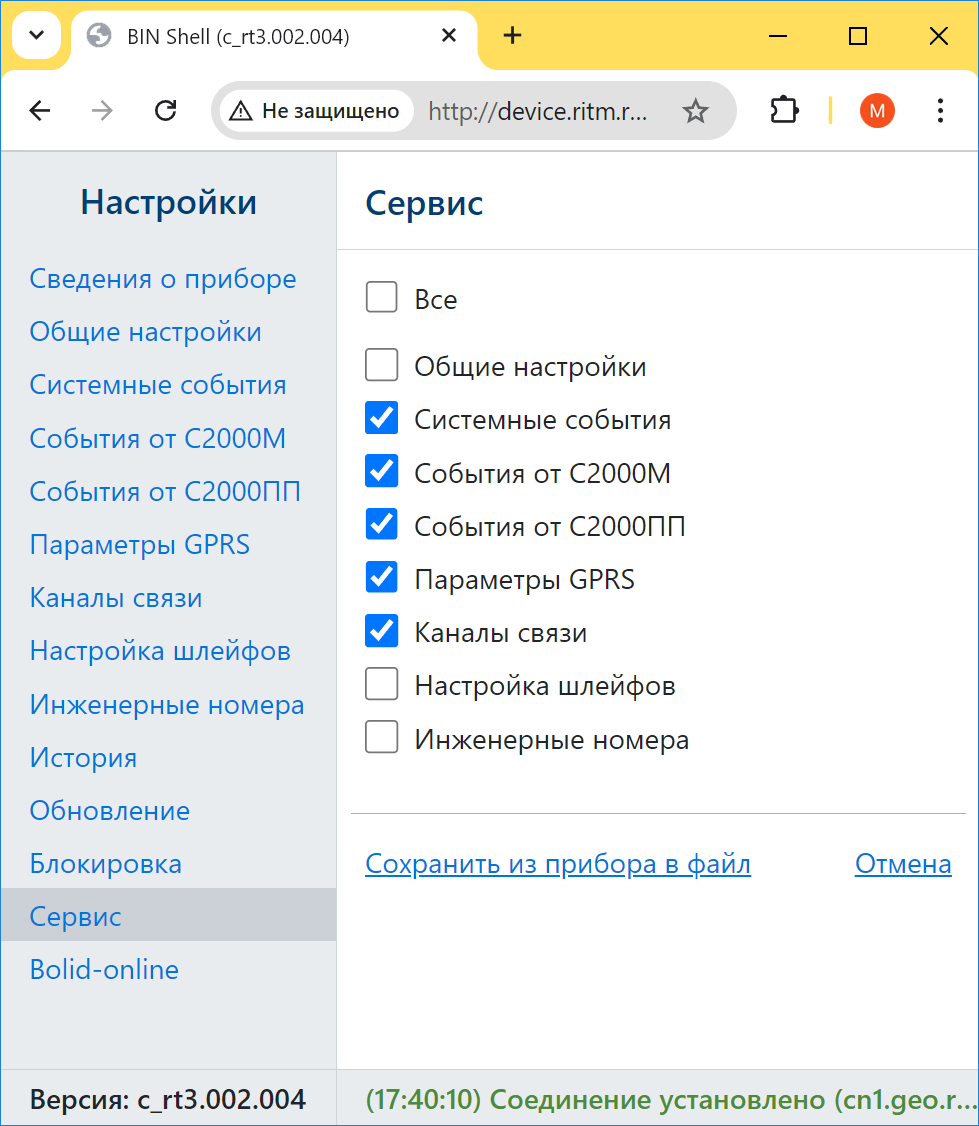The height and width of the screenshot is (1126, 979).
Task: Open the profile avatar M
Action: (x=877, y=111)
